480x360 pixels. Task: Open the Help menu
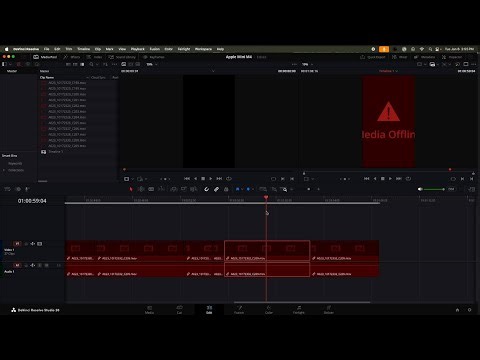pyautogui.click(x=220, y=49)
